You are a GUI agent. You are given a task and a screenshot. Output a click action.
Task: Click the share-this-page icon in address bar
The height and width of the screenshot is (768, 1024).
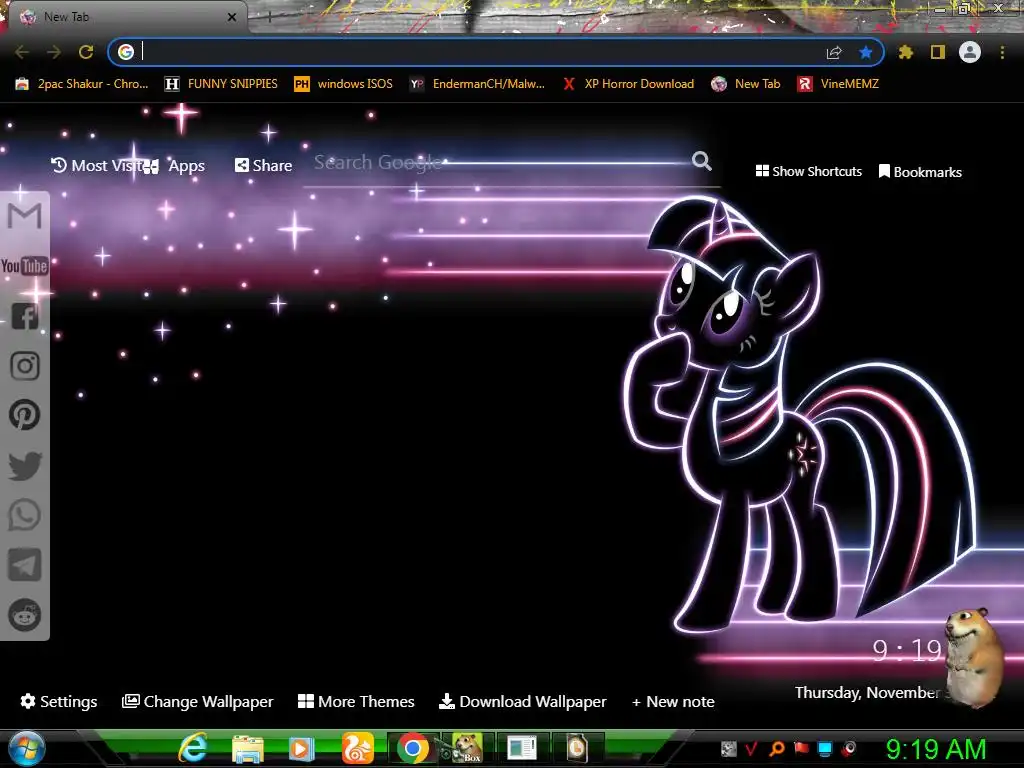[x=834, y=52]
